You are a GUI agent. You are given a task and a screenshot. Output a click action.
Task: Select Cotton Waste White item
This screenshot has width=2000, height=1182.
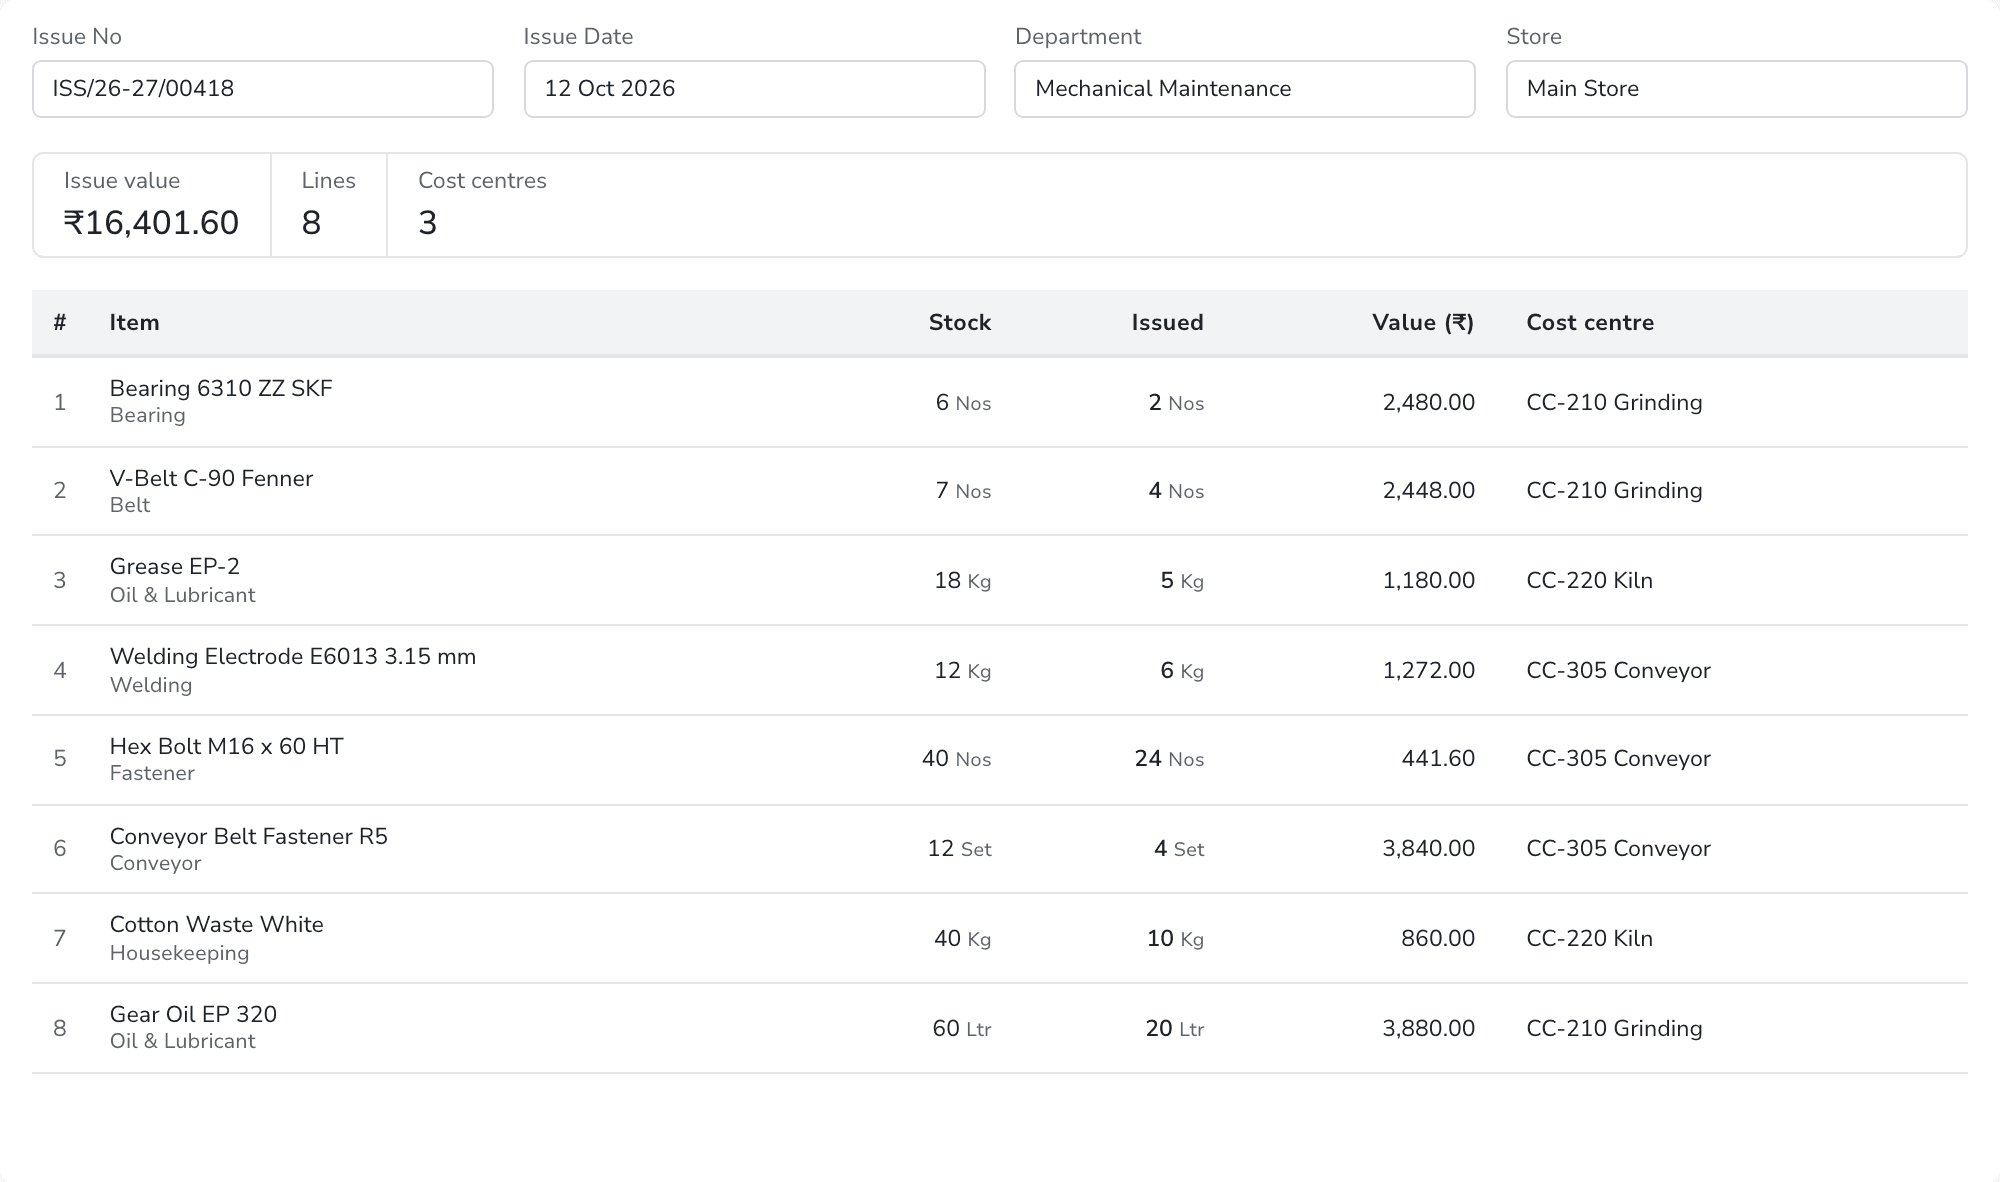[216, 924]
